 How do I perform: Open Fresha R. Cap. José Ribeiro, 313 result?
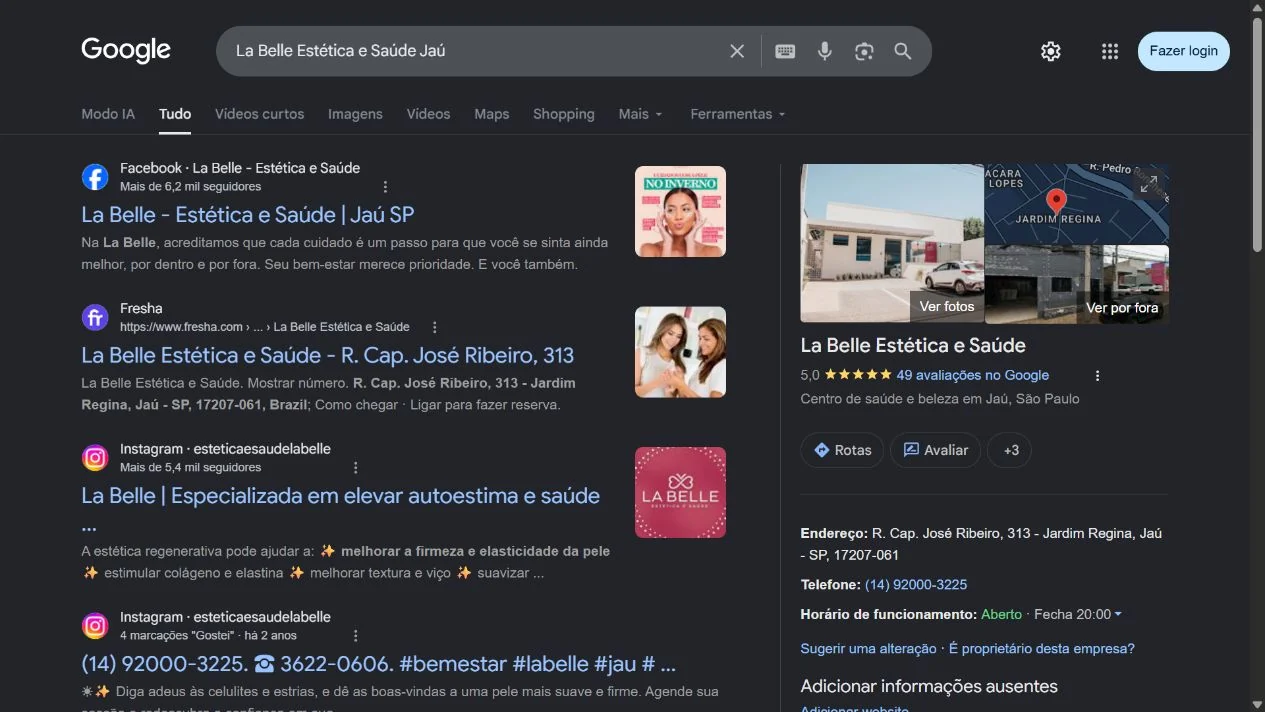point(328,355)
